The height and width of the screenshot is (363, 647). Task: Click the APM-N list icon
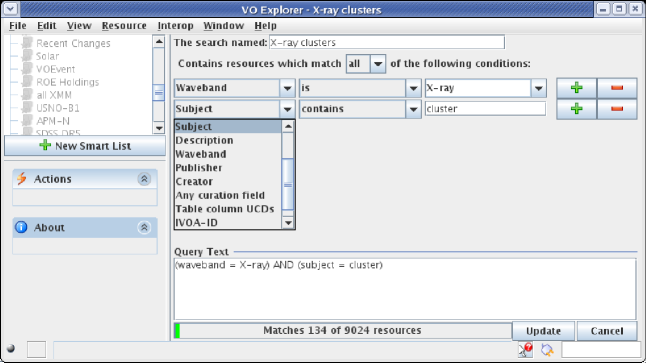[27, 120]
